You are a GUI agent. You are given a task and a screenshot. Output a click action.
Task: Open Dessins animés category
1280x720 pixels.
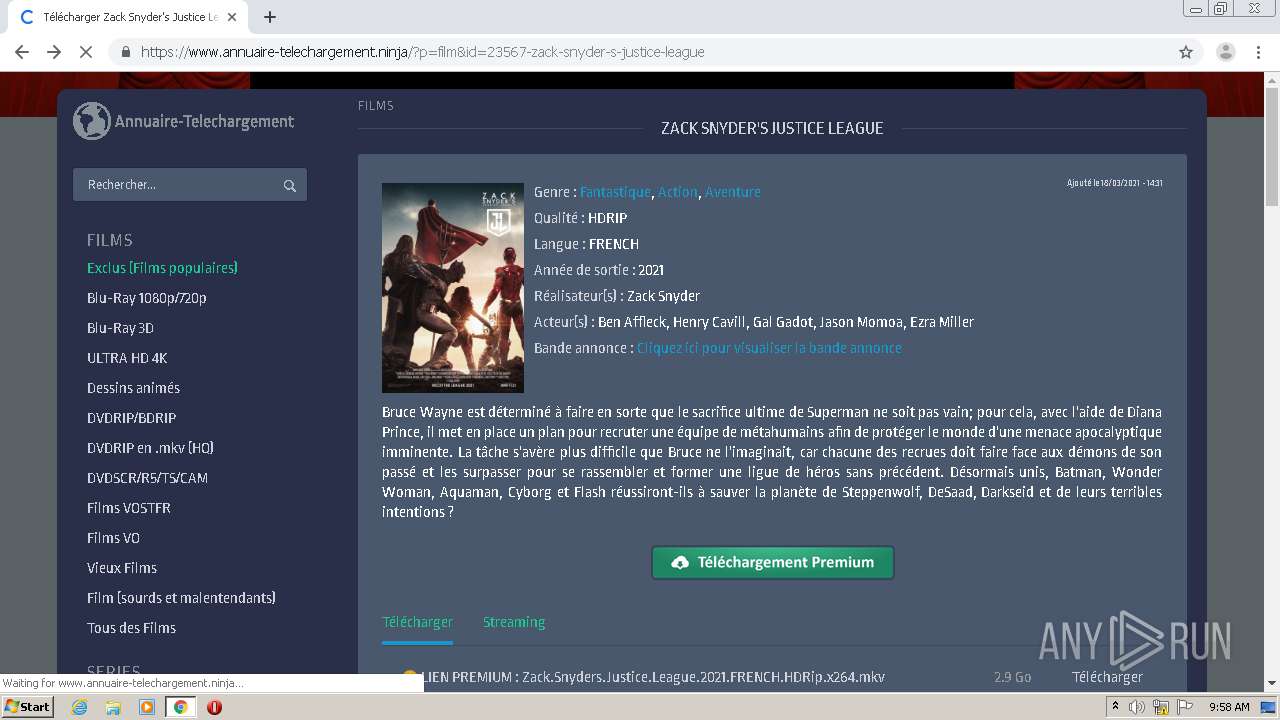(133, 388)
